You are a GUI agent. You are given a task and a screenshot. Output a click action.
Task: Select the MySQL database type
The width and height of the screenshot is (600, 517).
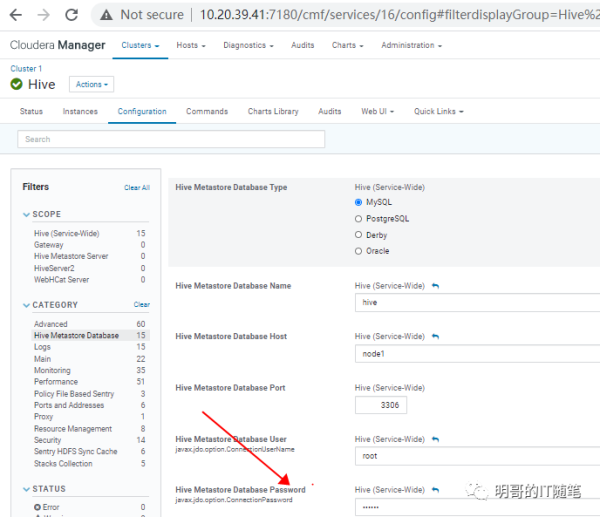pyautogui.click(x=359, y=202)
